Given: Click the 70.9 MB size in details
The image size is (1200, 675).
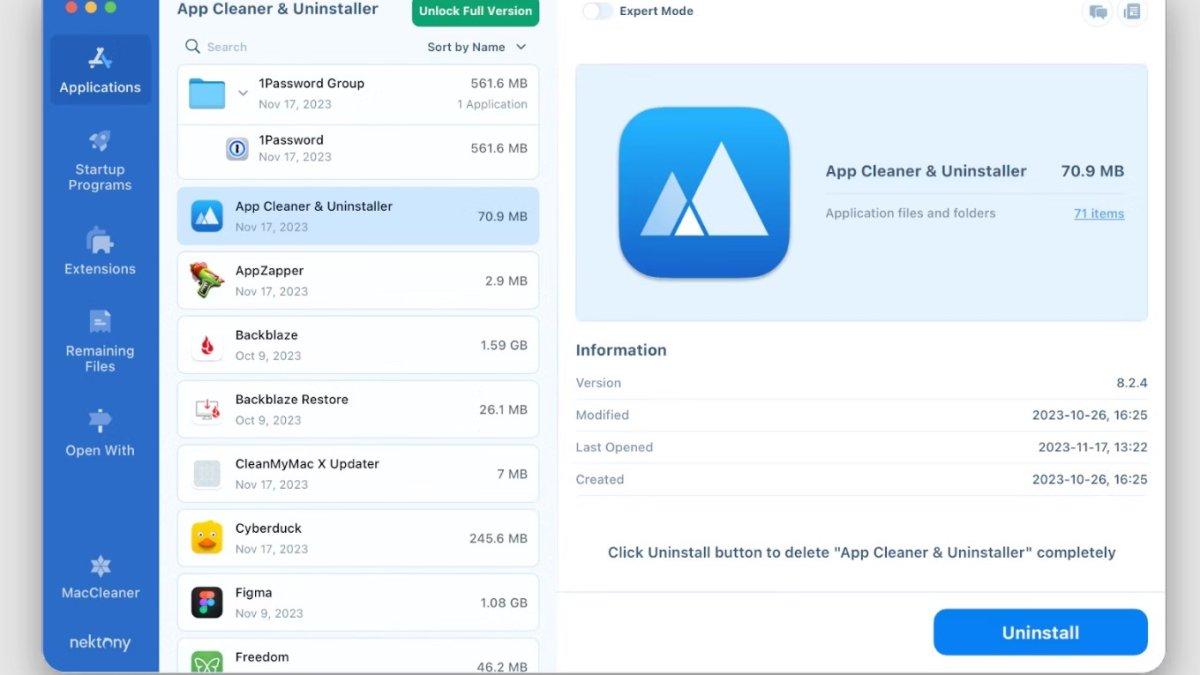Looking at the screenshot, I should pyautogui.click(x=1093, y=171).
